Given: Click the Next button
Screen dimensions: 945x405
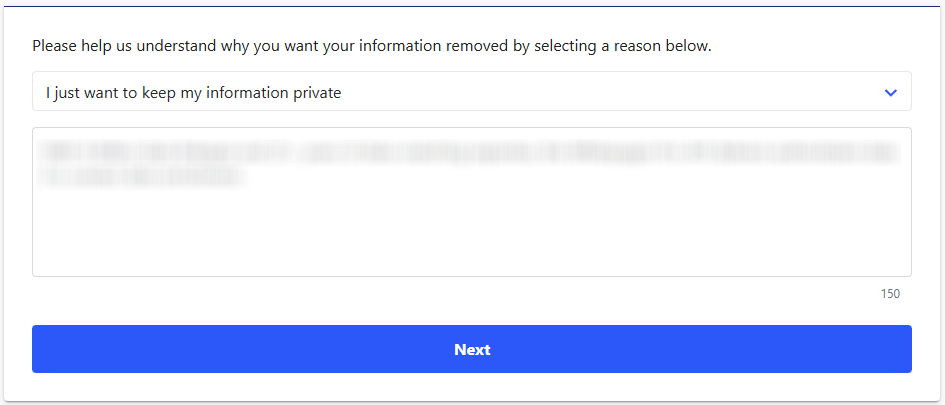Looking at the screenshot, I should click(471, 349).
